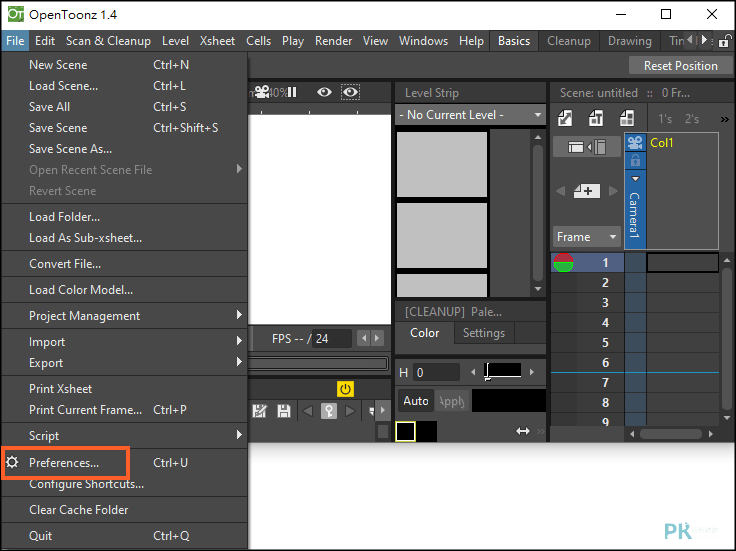Screen dimensions: 736x551
Task: Select Save Scene As... menu entry
Action: click(124, 149)
